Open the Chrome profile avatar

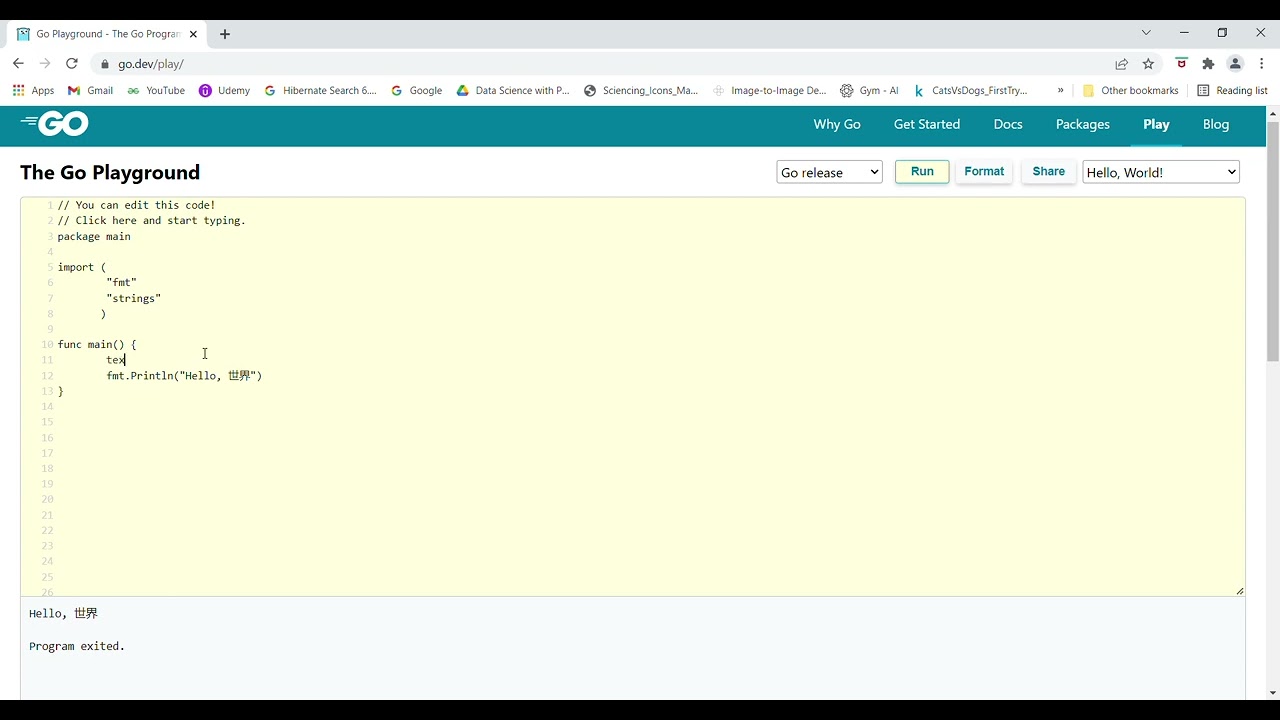tap(1235, 63)
